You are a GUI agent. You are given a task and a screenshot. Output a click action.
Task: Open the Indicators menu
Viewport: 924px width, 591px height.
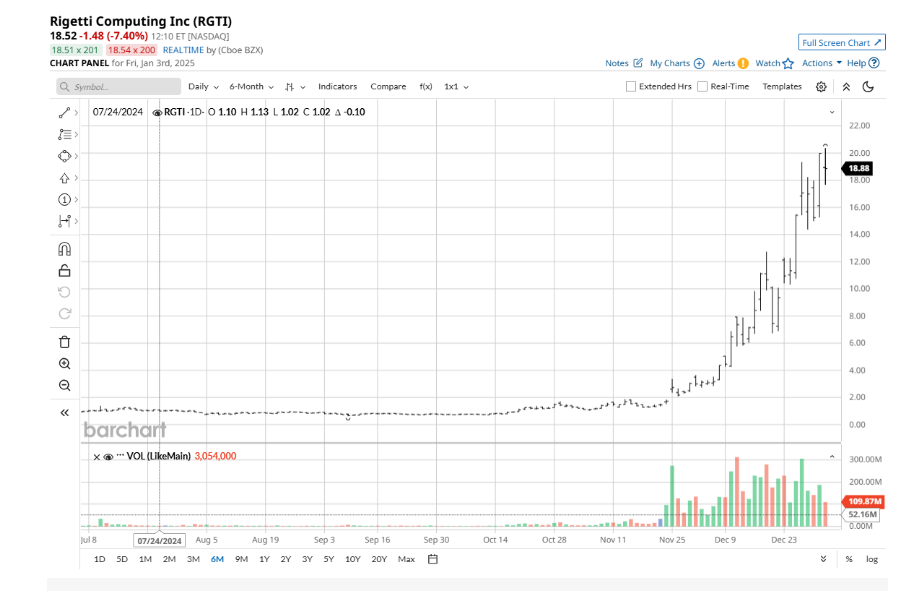[x=337, y=87]
